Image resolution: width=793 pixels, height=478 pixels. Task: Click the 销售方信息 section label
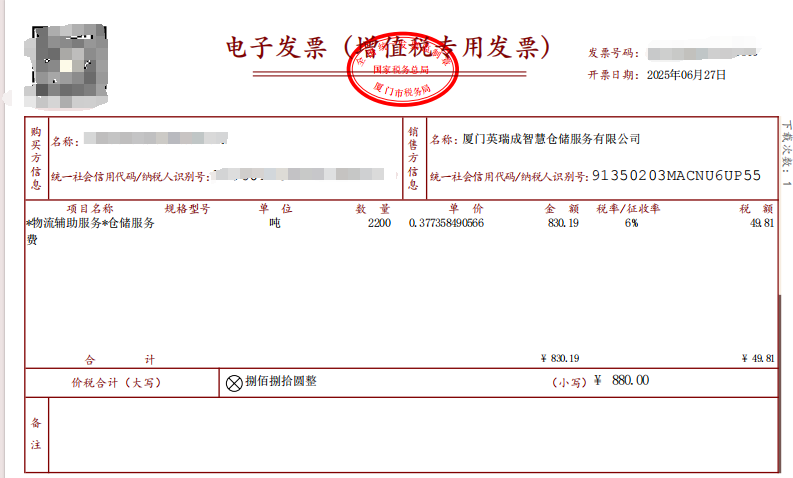coord(412,157)
